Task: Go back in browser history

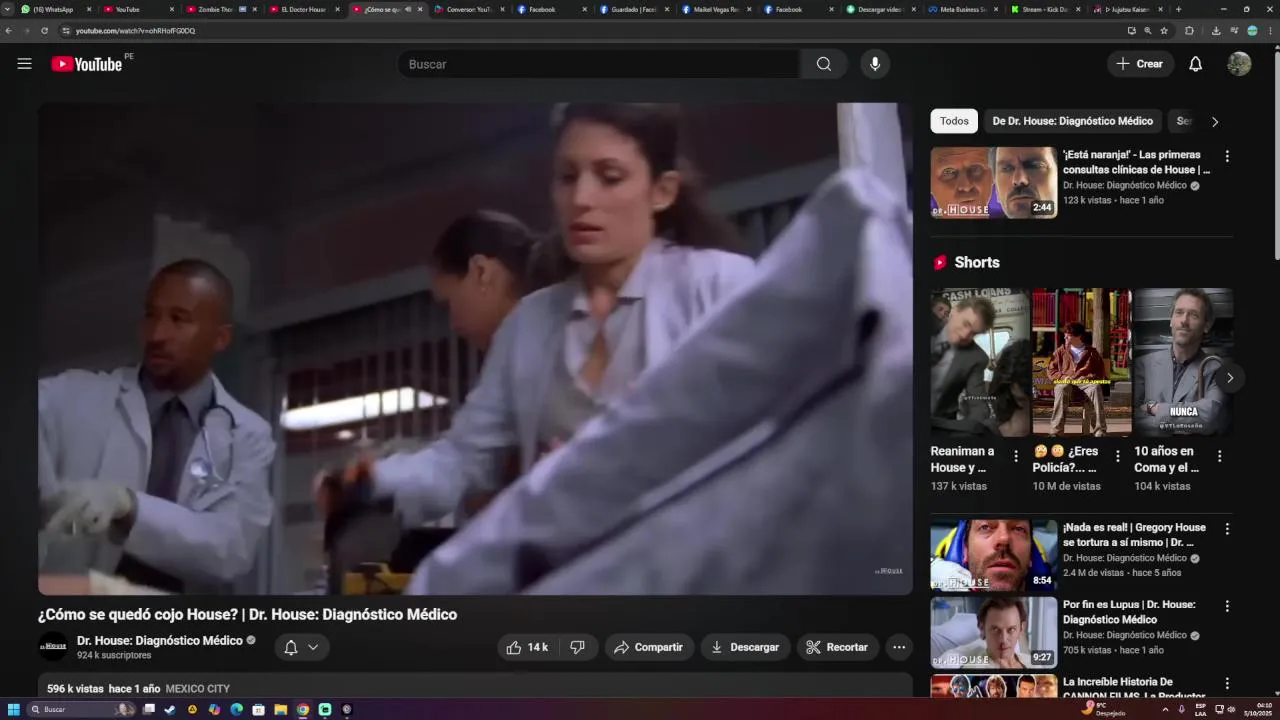Action: (9, 31)
